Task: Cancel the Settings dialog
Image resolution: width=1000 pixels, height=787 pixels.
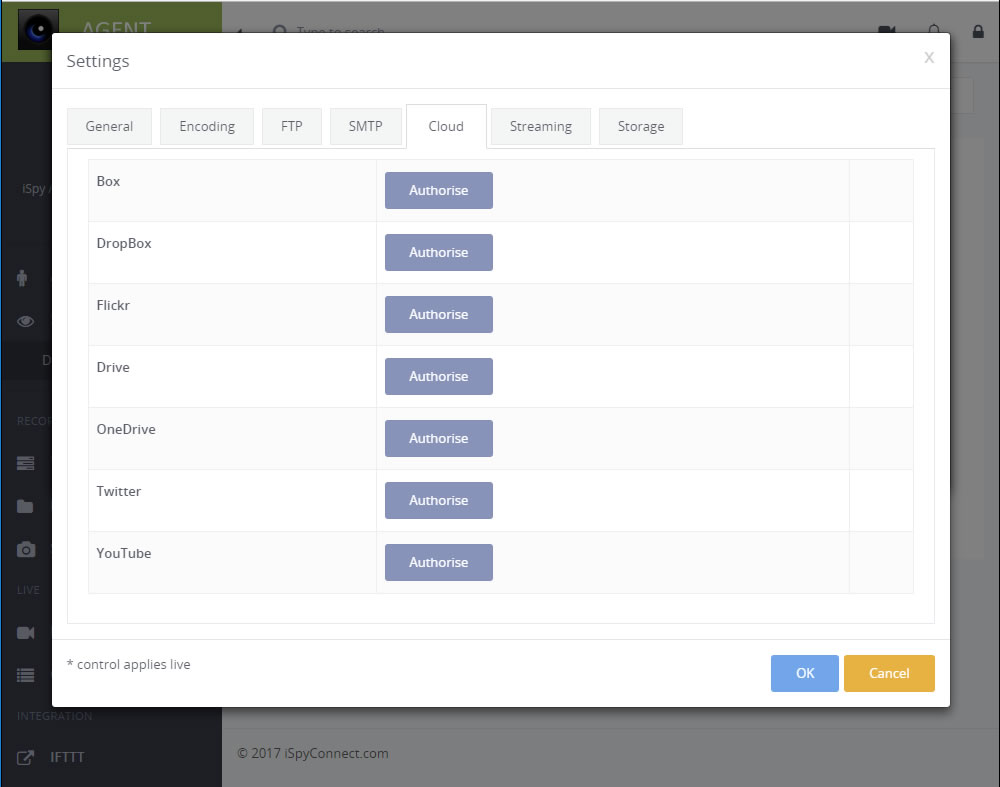Action: click(889, 673)
